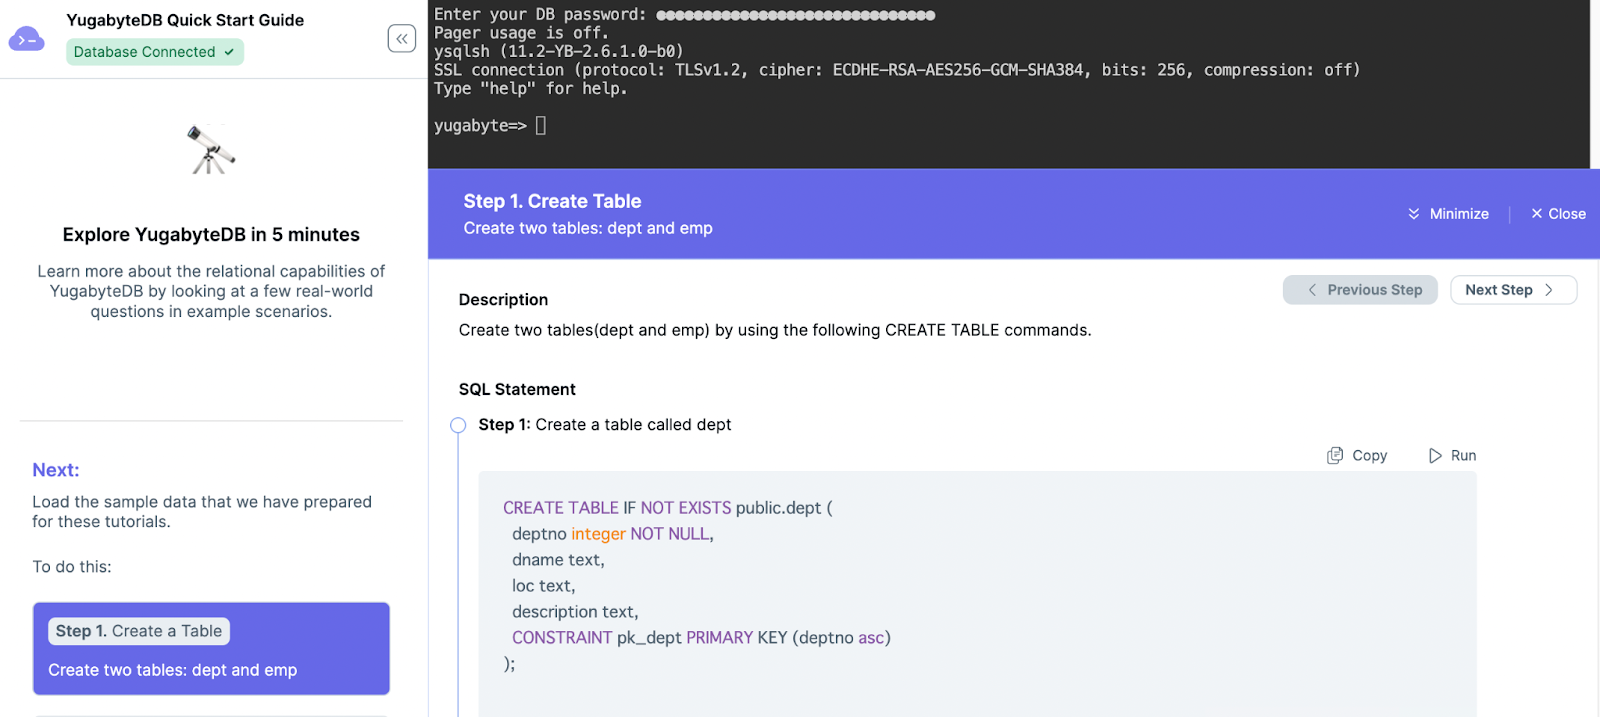Focus the yugabyte terminal prompt

pos(541,126)
